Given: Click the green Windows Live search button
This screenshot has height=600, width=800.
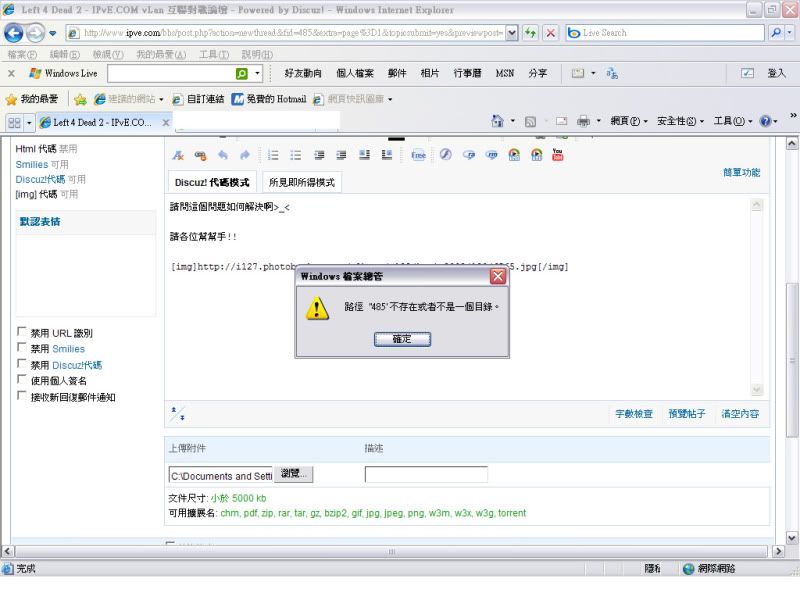Looking at the screenshot, I should click(x=242, y=74).
